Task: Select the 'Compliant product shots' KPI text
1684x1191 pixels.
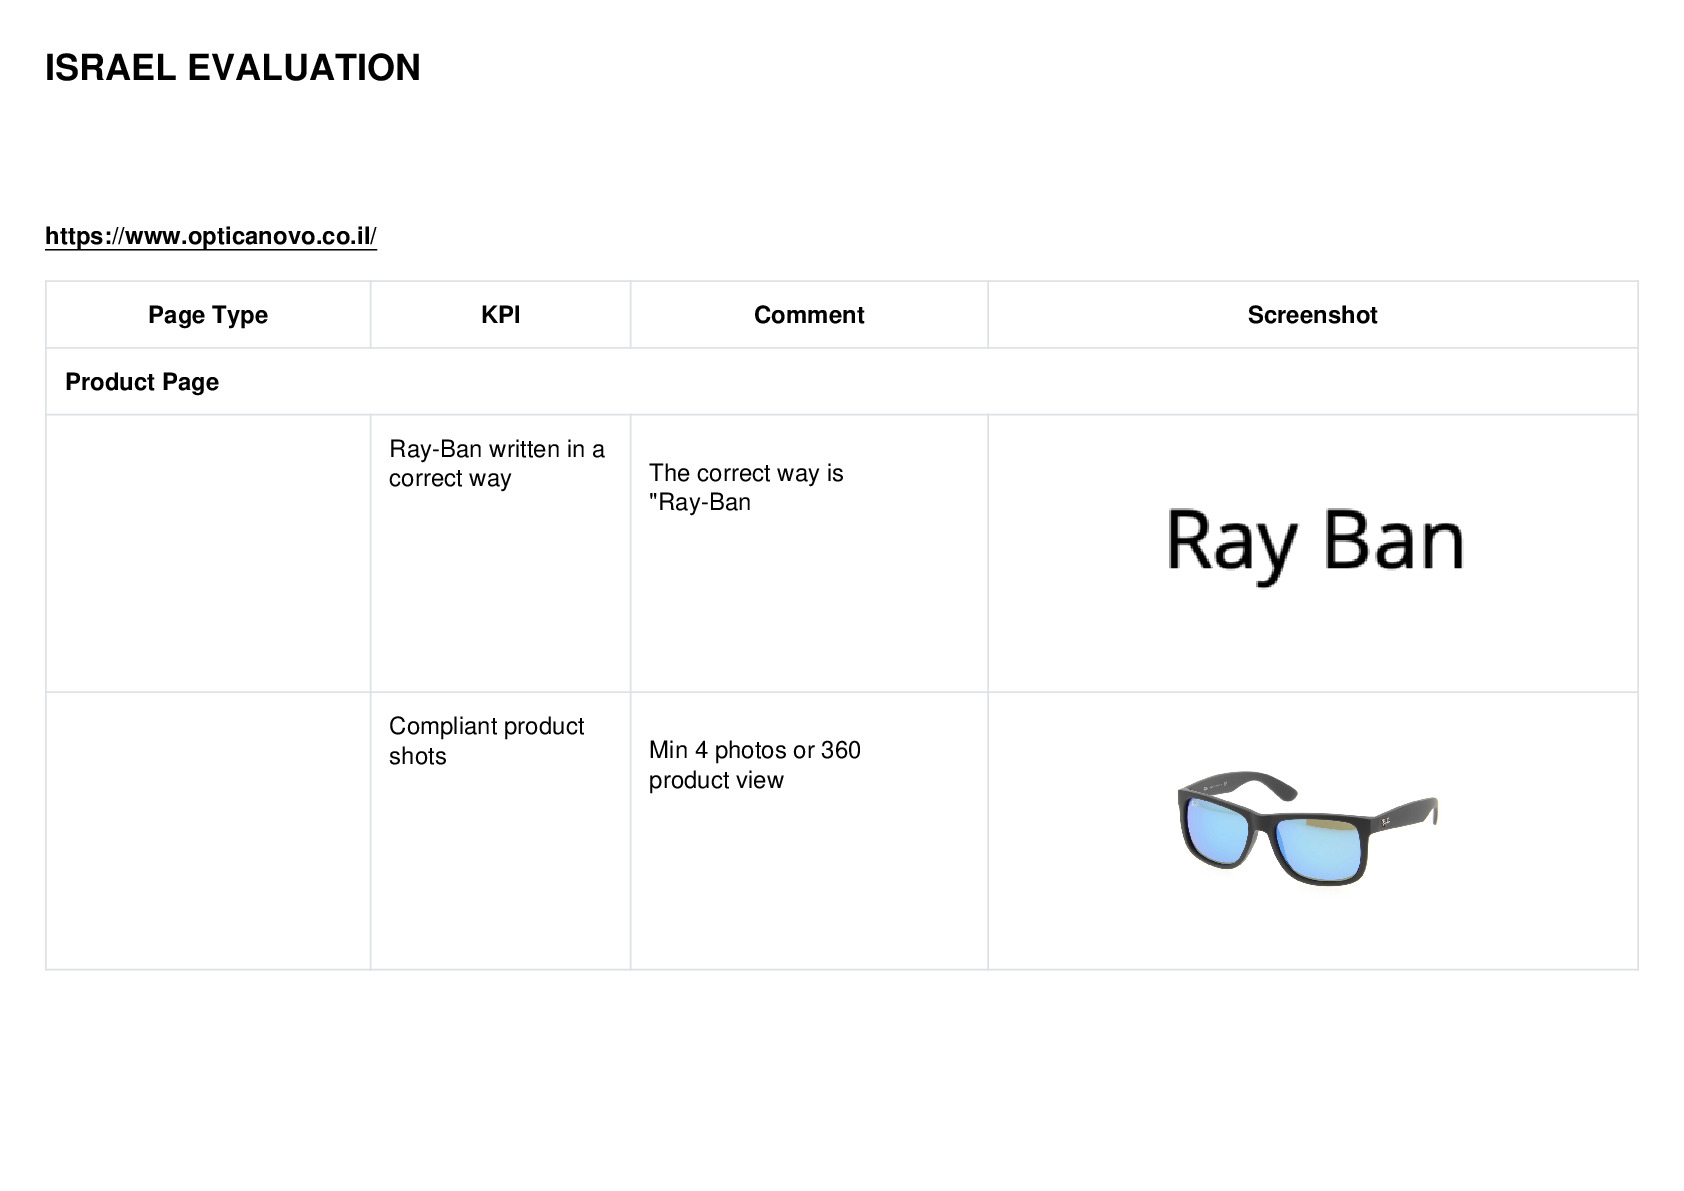Action: coord(486,741)
